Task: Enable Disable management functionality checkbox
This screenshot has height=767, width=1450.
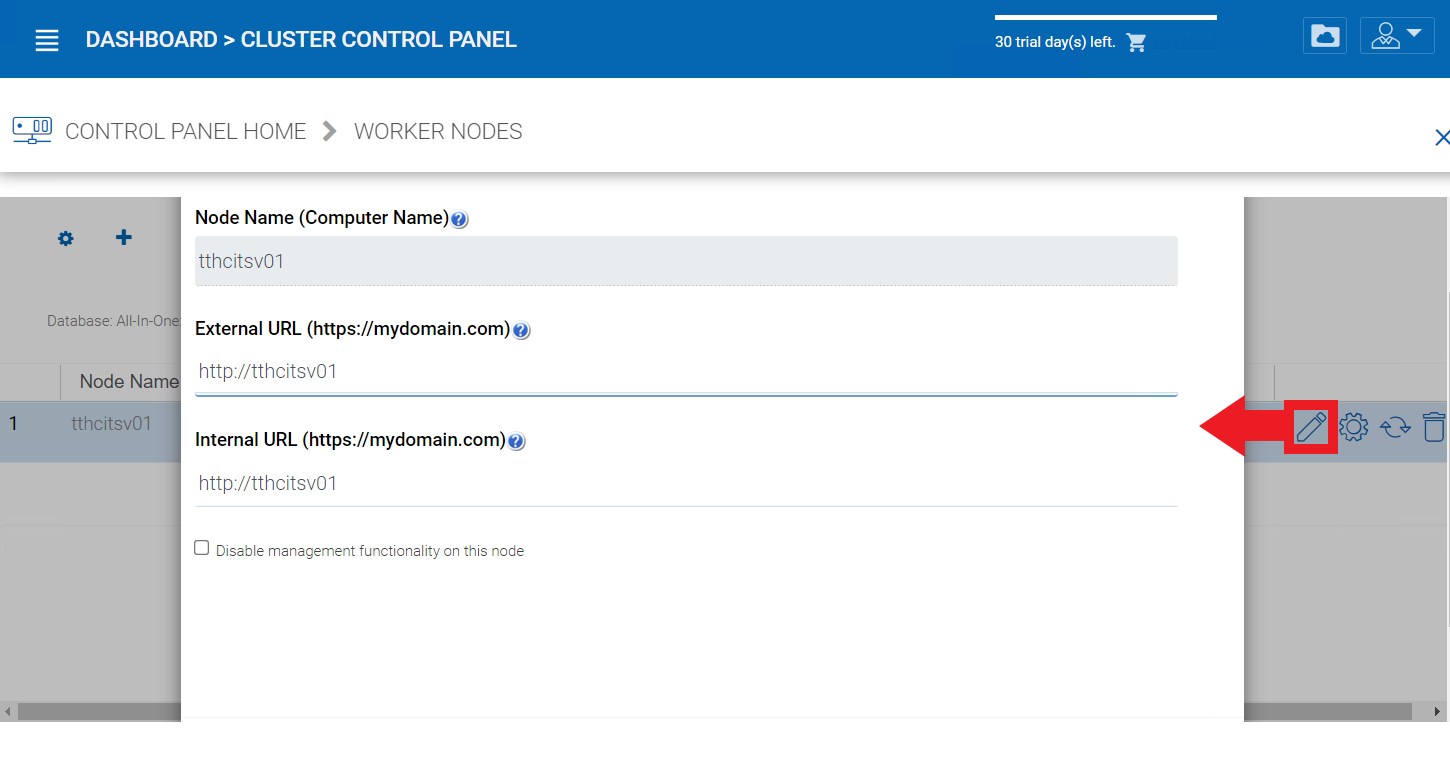Action: [202, 548]
